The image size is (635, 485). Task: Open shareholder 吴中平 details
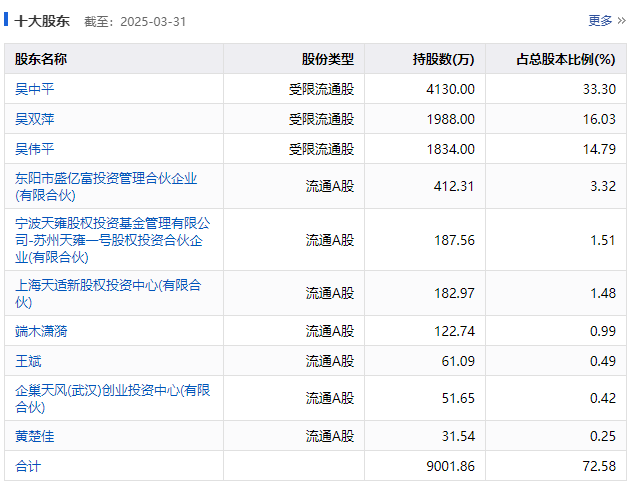[x=35, y=89]
